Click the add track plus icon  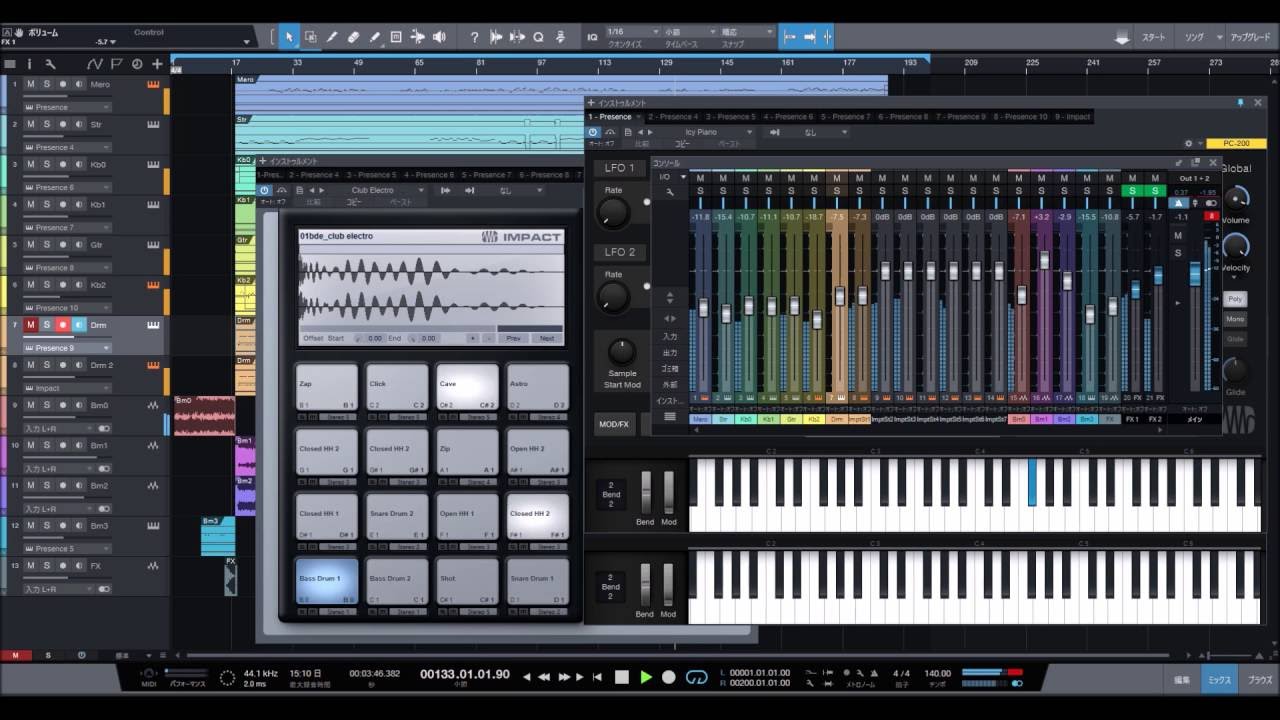(157, 64)
